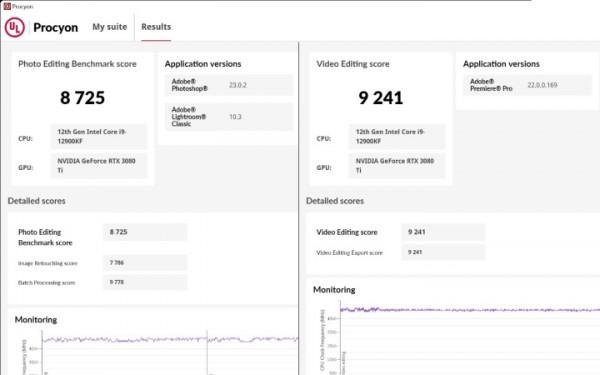Click GPU value in Photo Editing panel

98,166
